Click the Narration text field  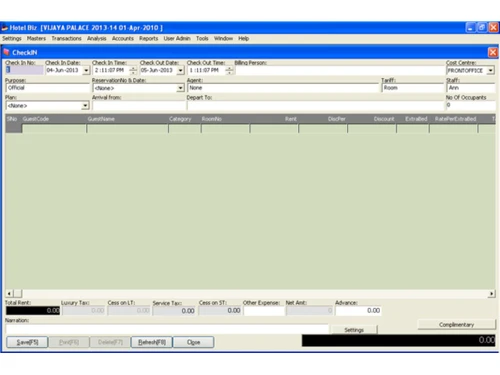(x=167, y=329)
